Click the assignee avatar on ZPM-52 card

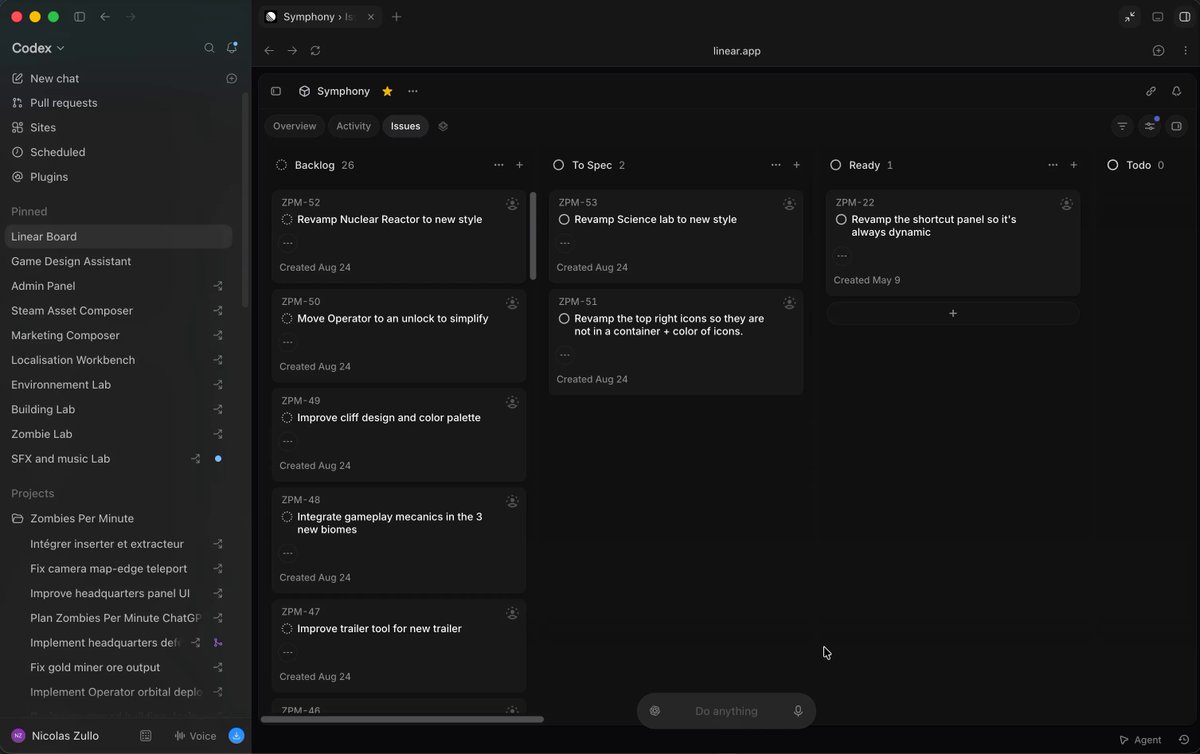(512, 203)
